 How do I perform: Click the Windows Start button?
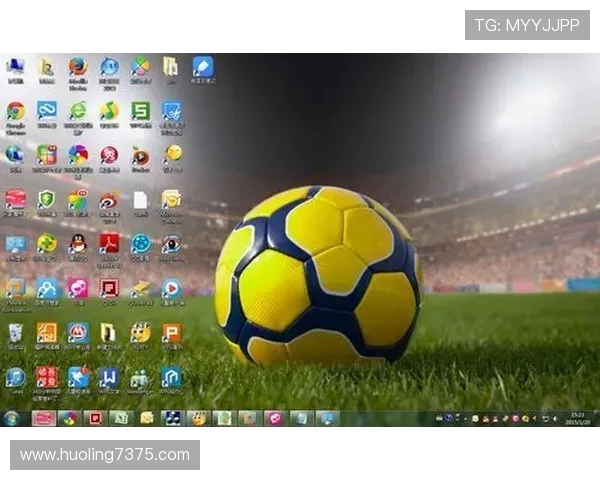point(11,418)
